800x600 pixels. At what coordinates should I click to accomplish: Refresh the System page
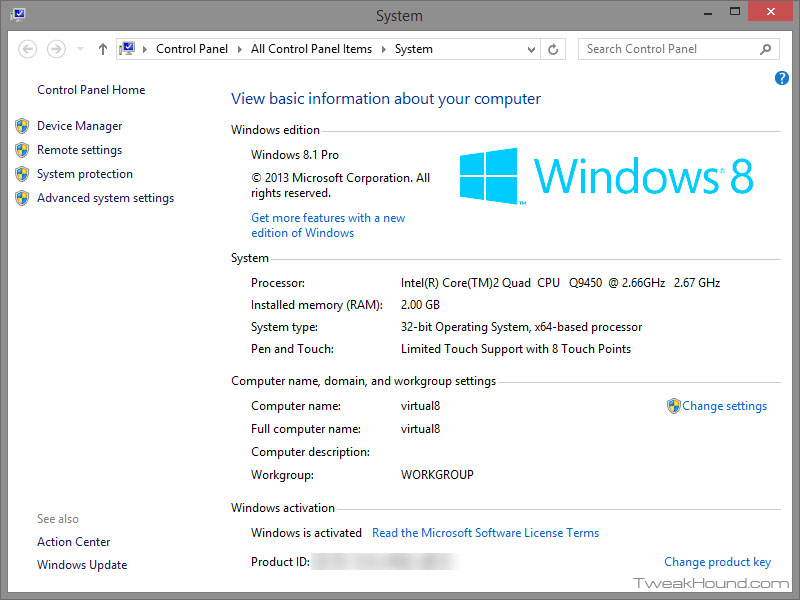(553, 49)
